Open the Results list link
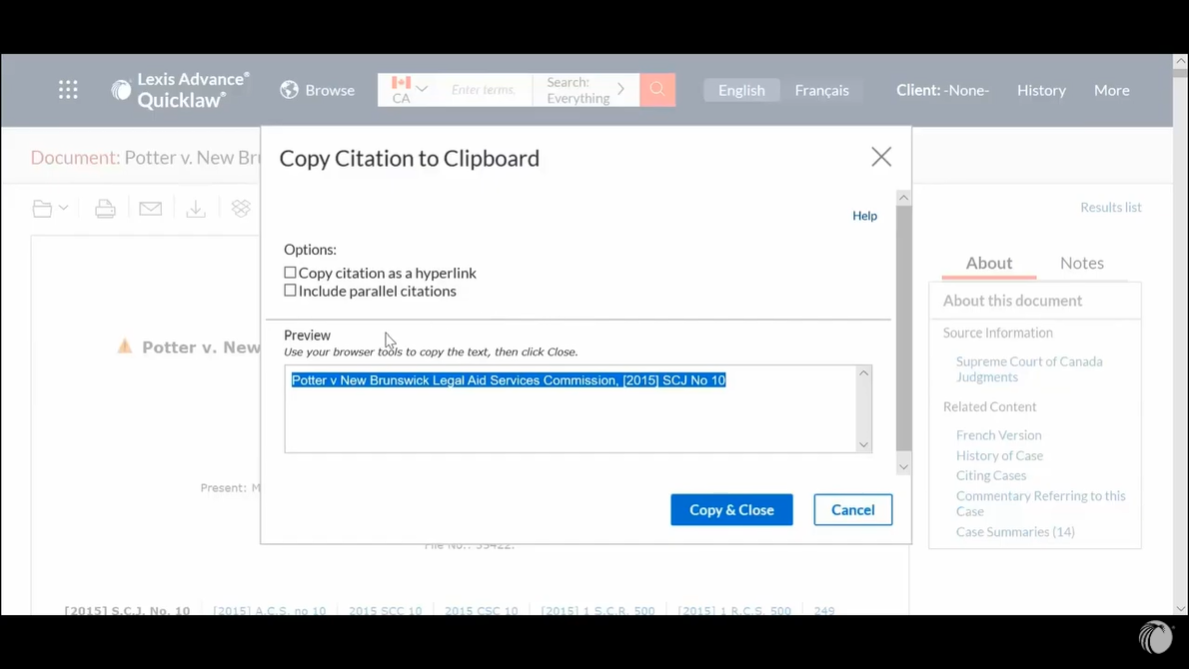 [1111, 207]
